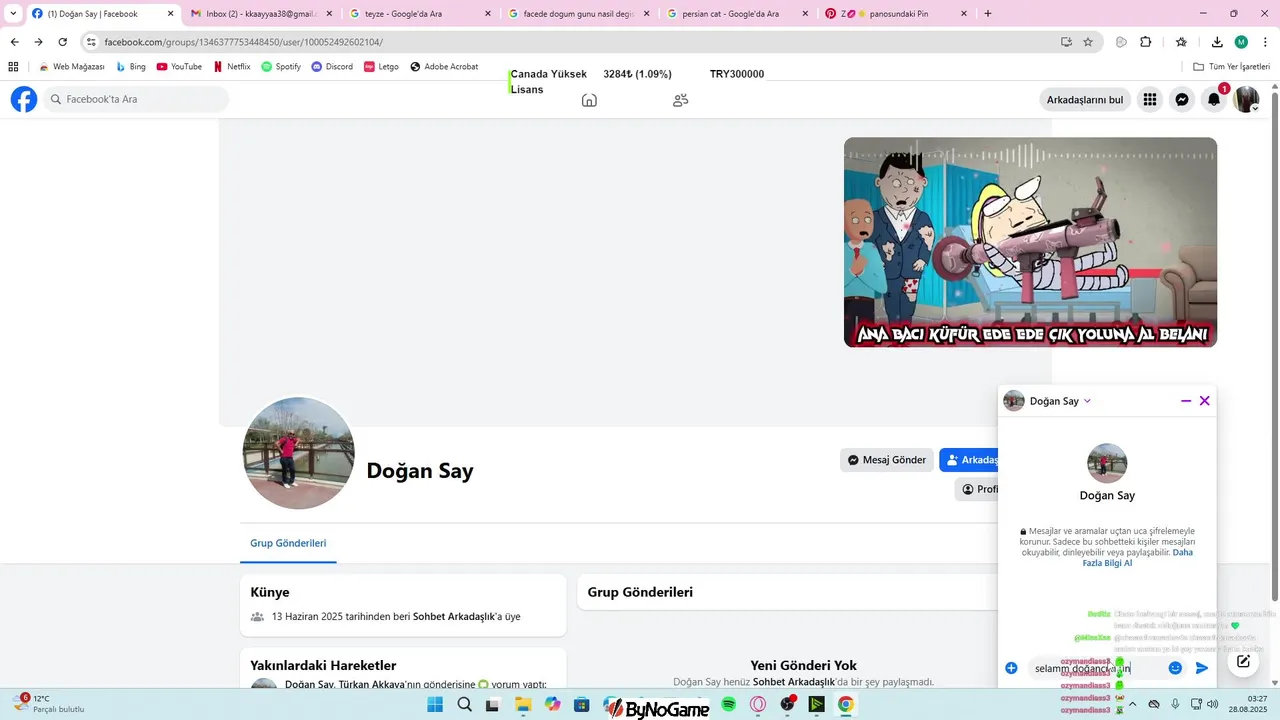
Task: Open the Discord bookmark
Action: tap(332, 67)
